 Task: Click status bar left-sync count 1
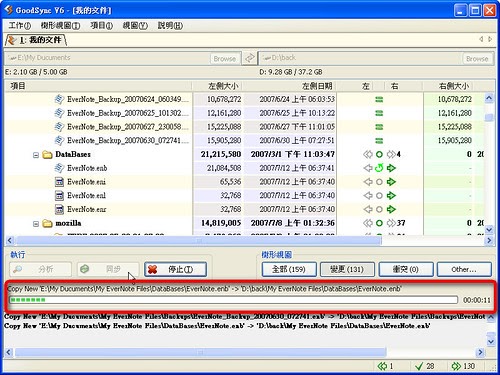point(386,366)
